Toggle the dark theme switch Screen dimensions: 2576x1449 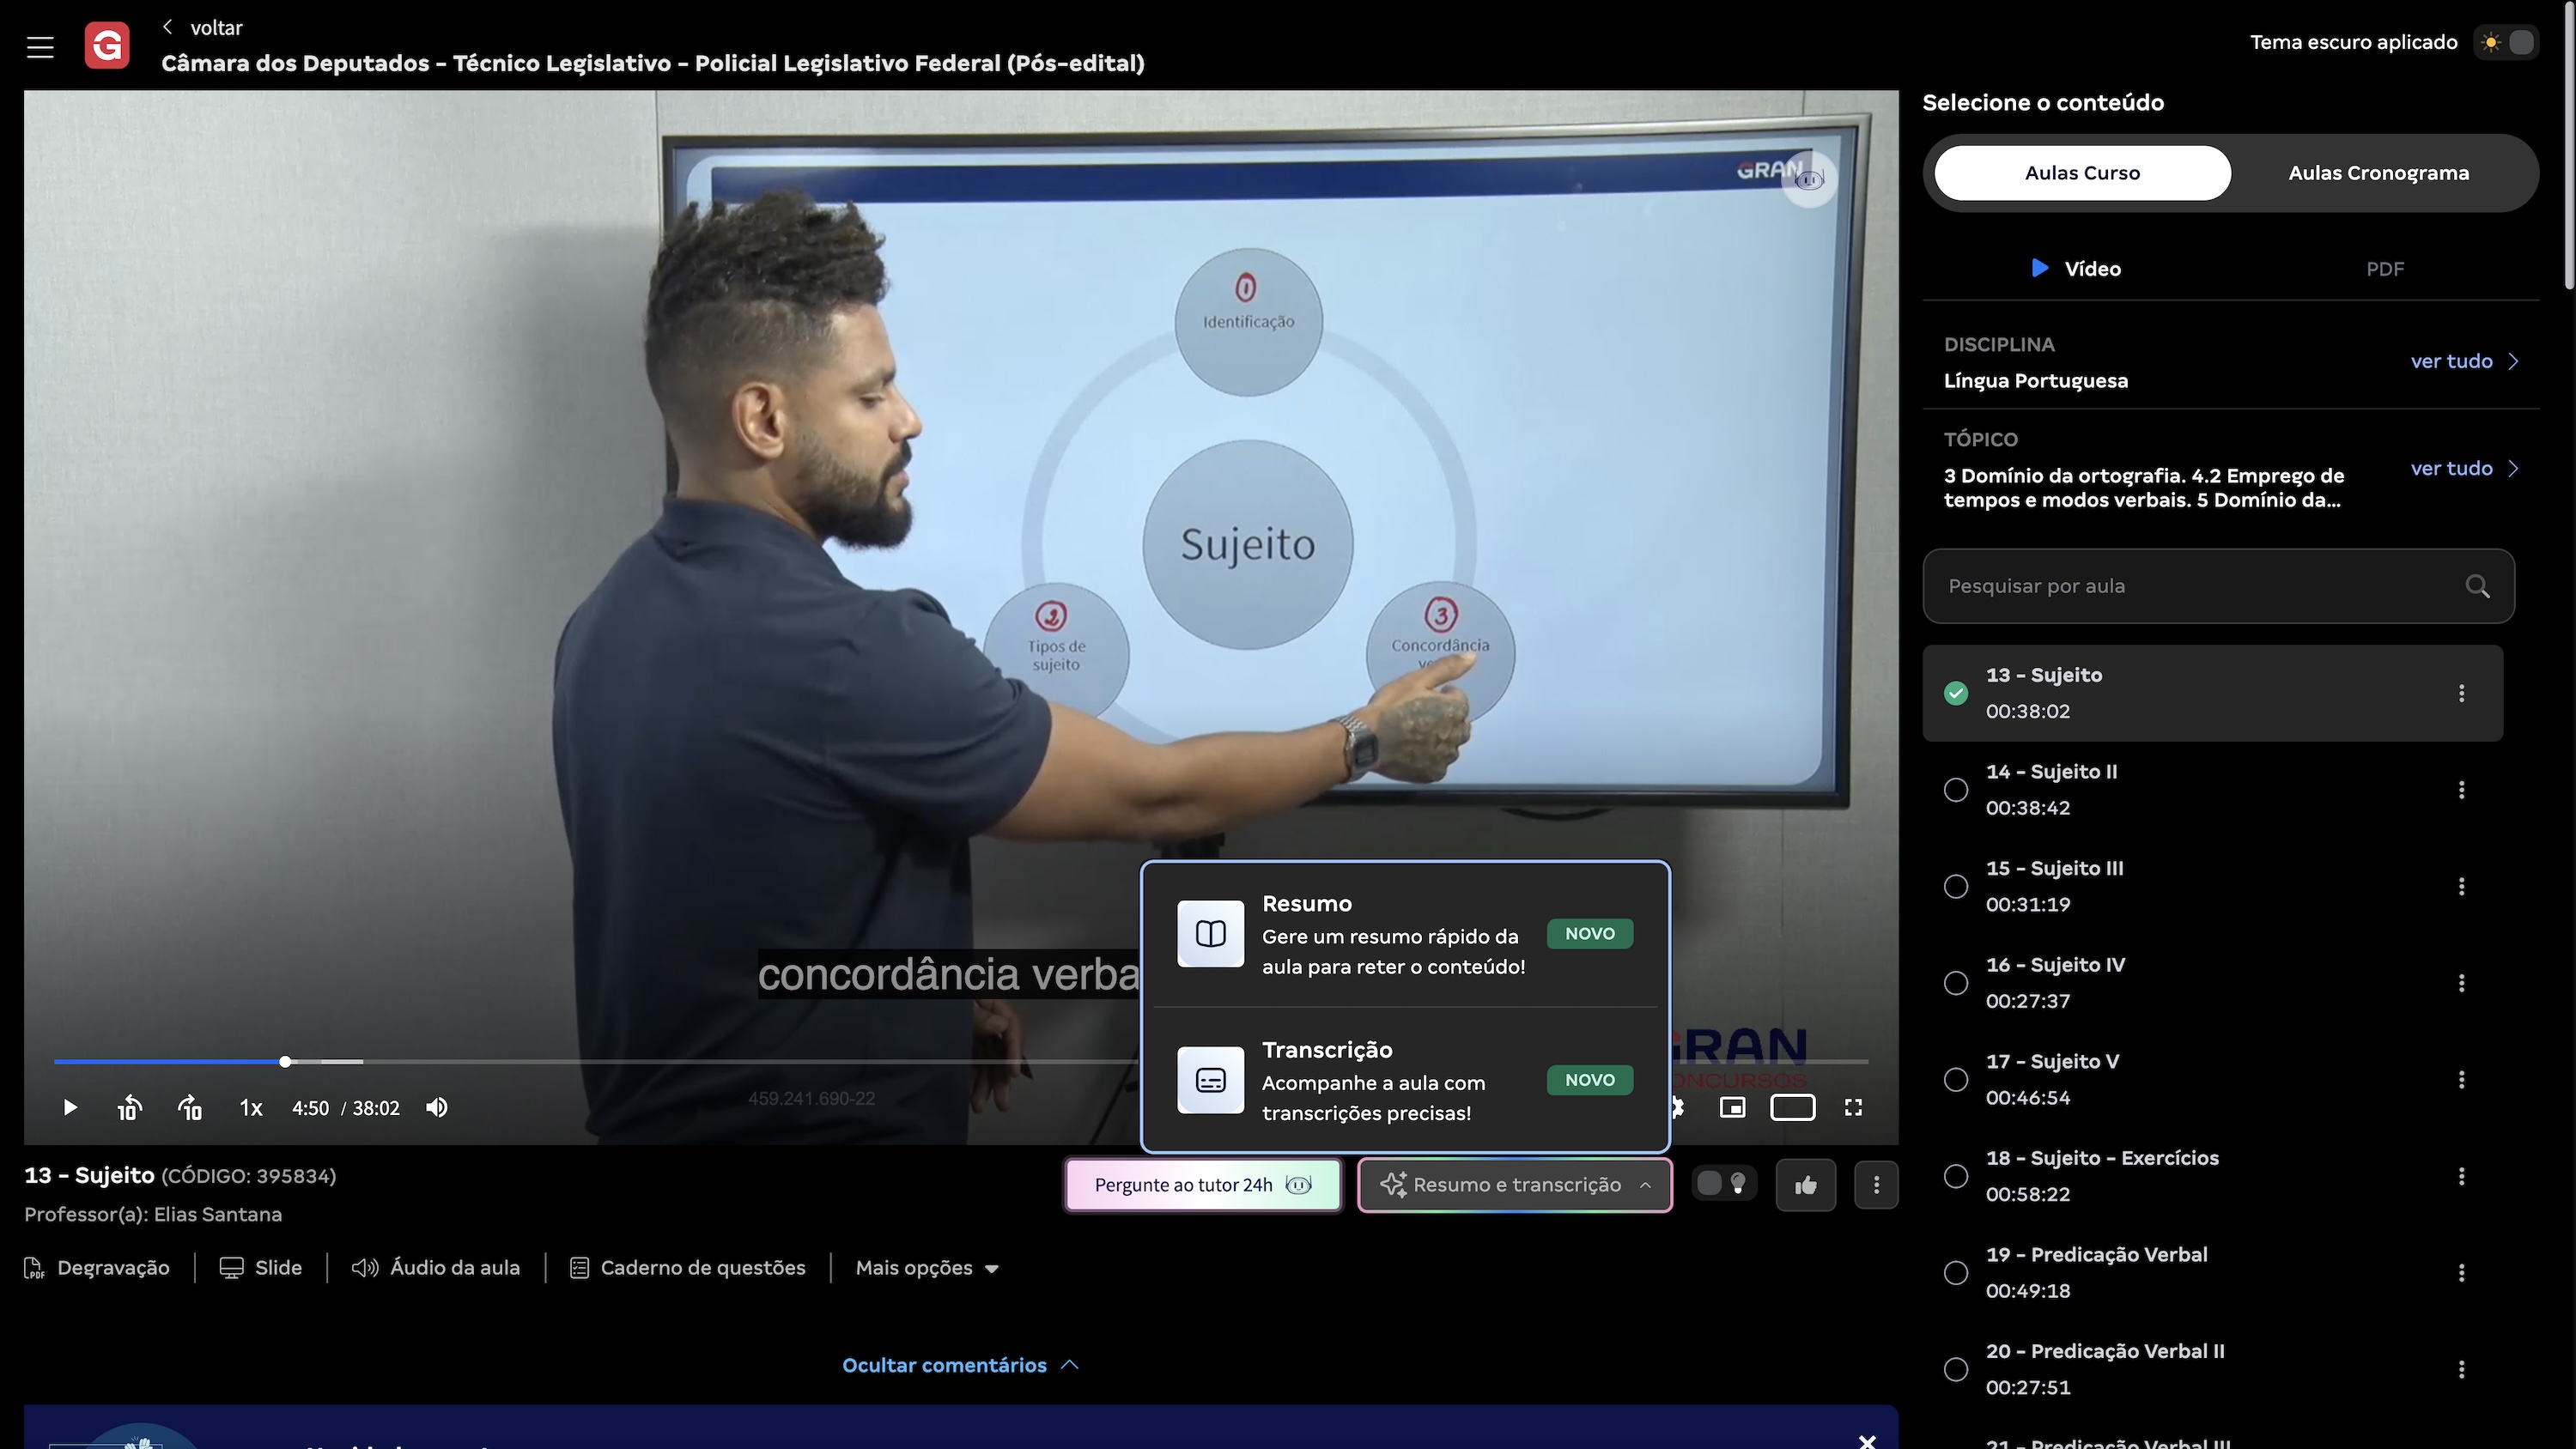pyautogui.click(x=2507, y=43)
